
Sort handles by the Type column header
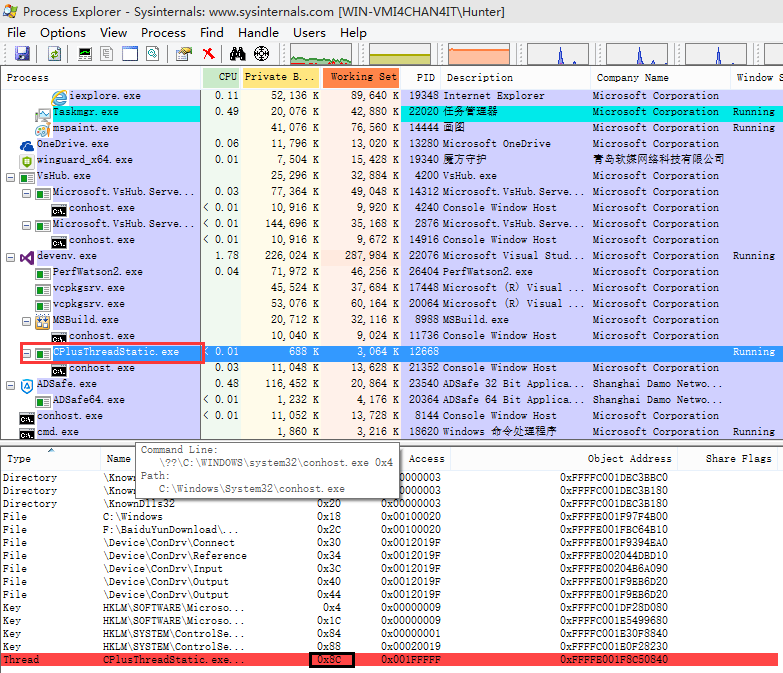pyautogui.click(x=50, y=458)
